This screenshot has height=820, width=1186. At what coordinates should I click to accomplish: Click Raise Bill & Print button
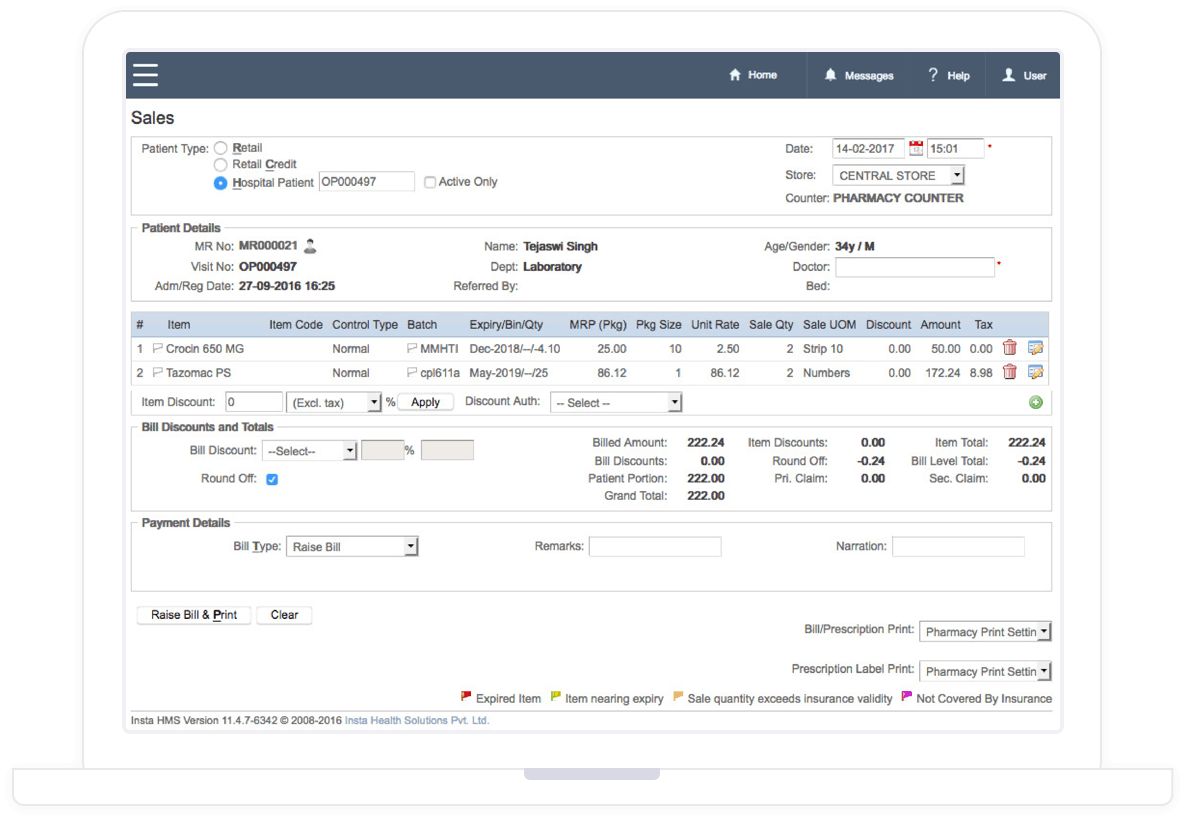(194, 615)
